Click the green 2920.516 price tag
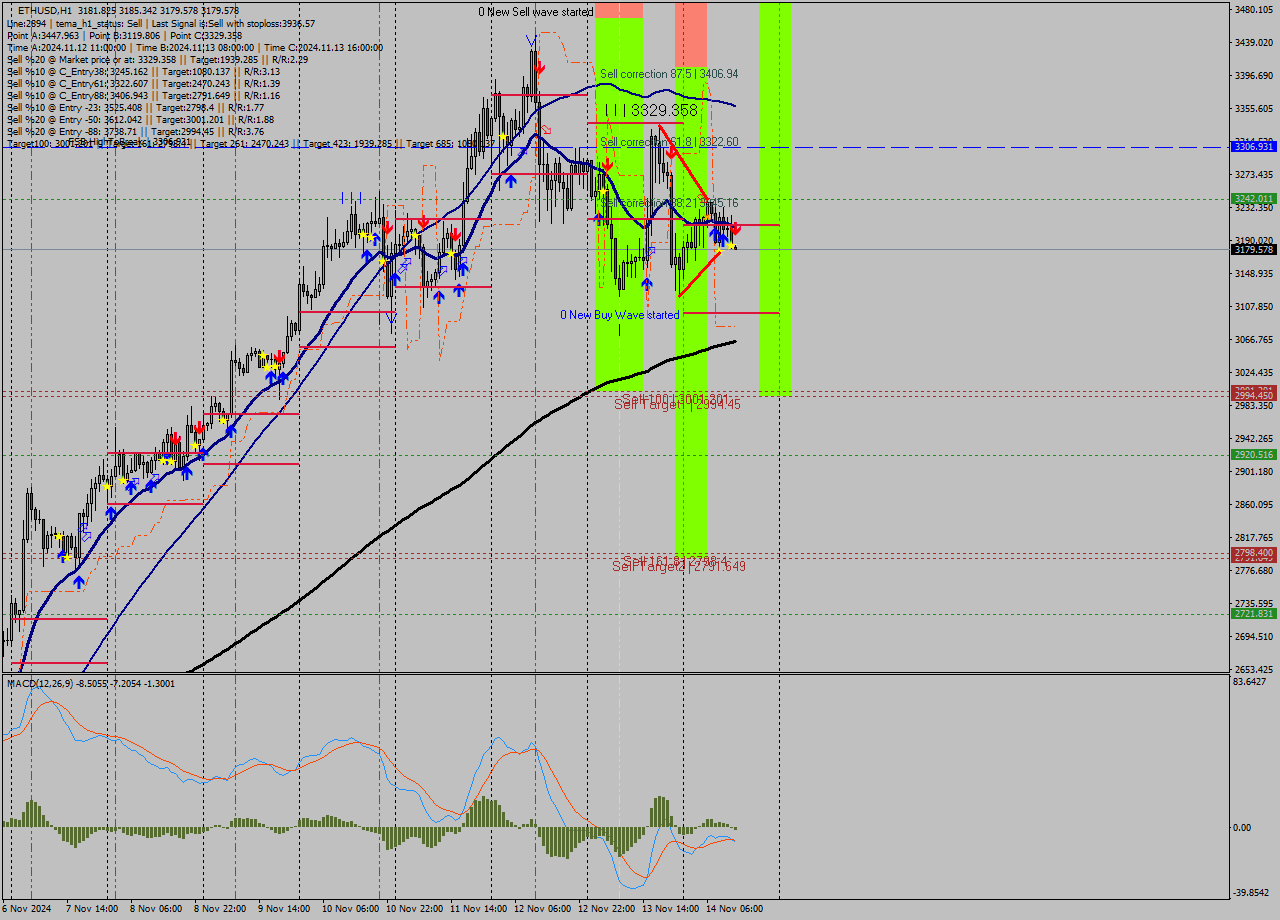Image resolution: width=1280 pixels, height=920 pixels. click(1254, 455)
